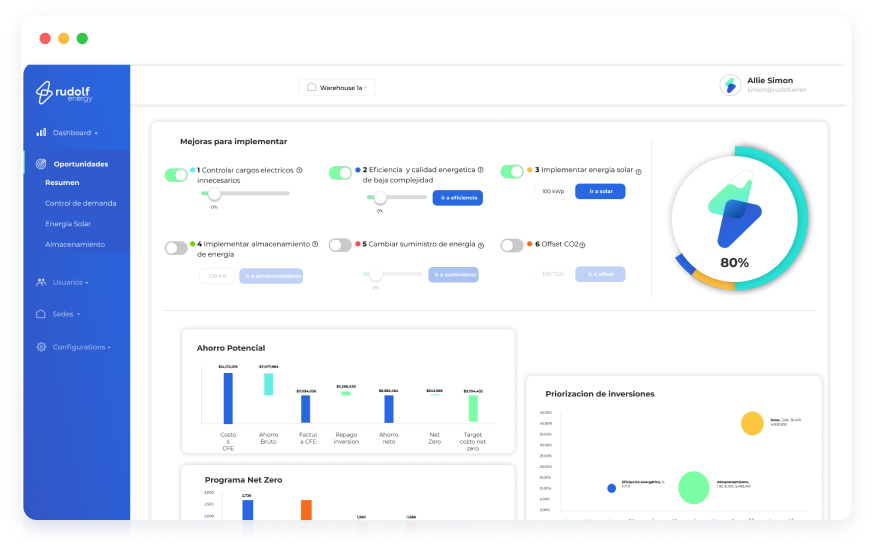Click info icon beside Implementar almacenamiento
The image size is (873, 547).
pyautogui.click(x=315, y=244)
